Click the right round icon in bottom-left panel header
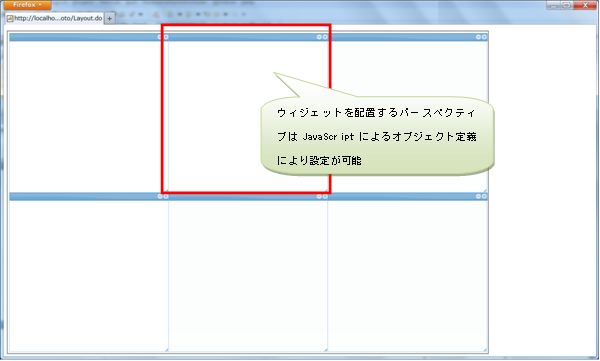600x361 pixels. 166,196
